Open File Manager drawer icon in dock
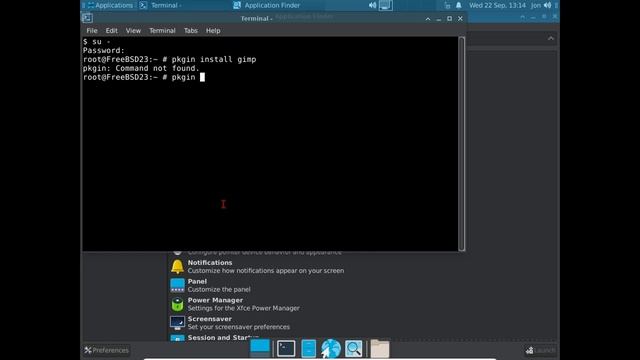The image size is (640, 360). tap(309, 349)
